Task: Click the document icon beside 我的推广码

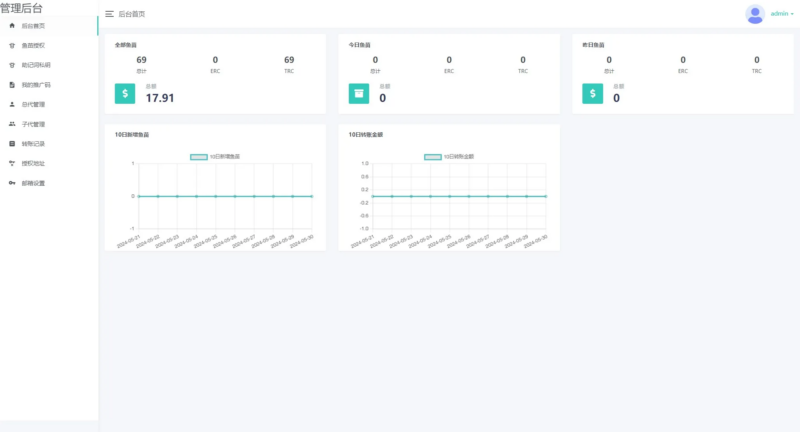Action: coord(11,85)
